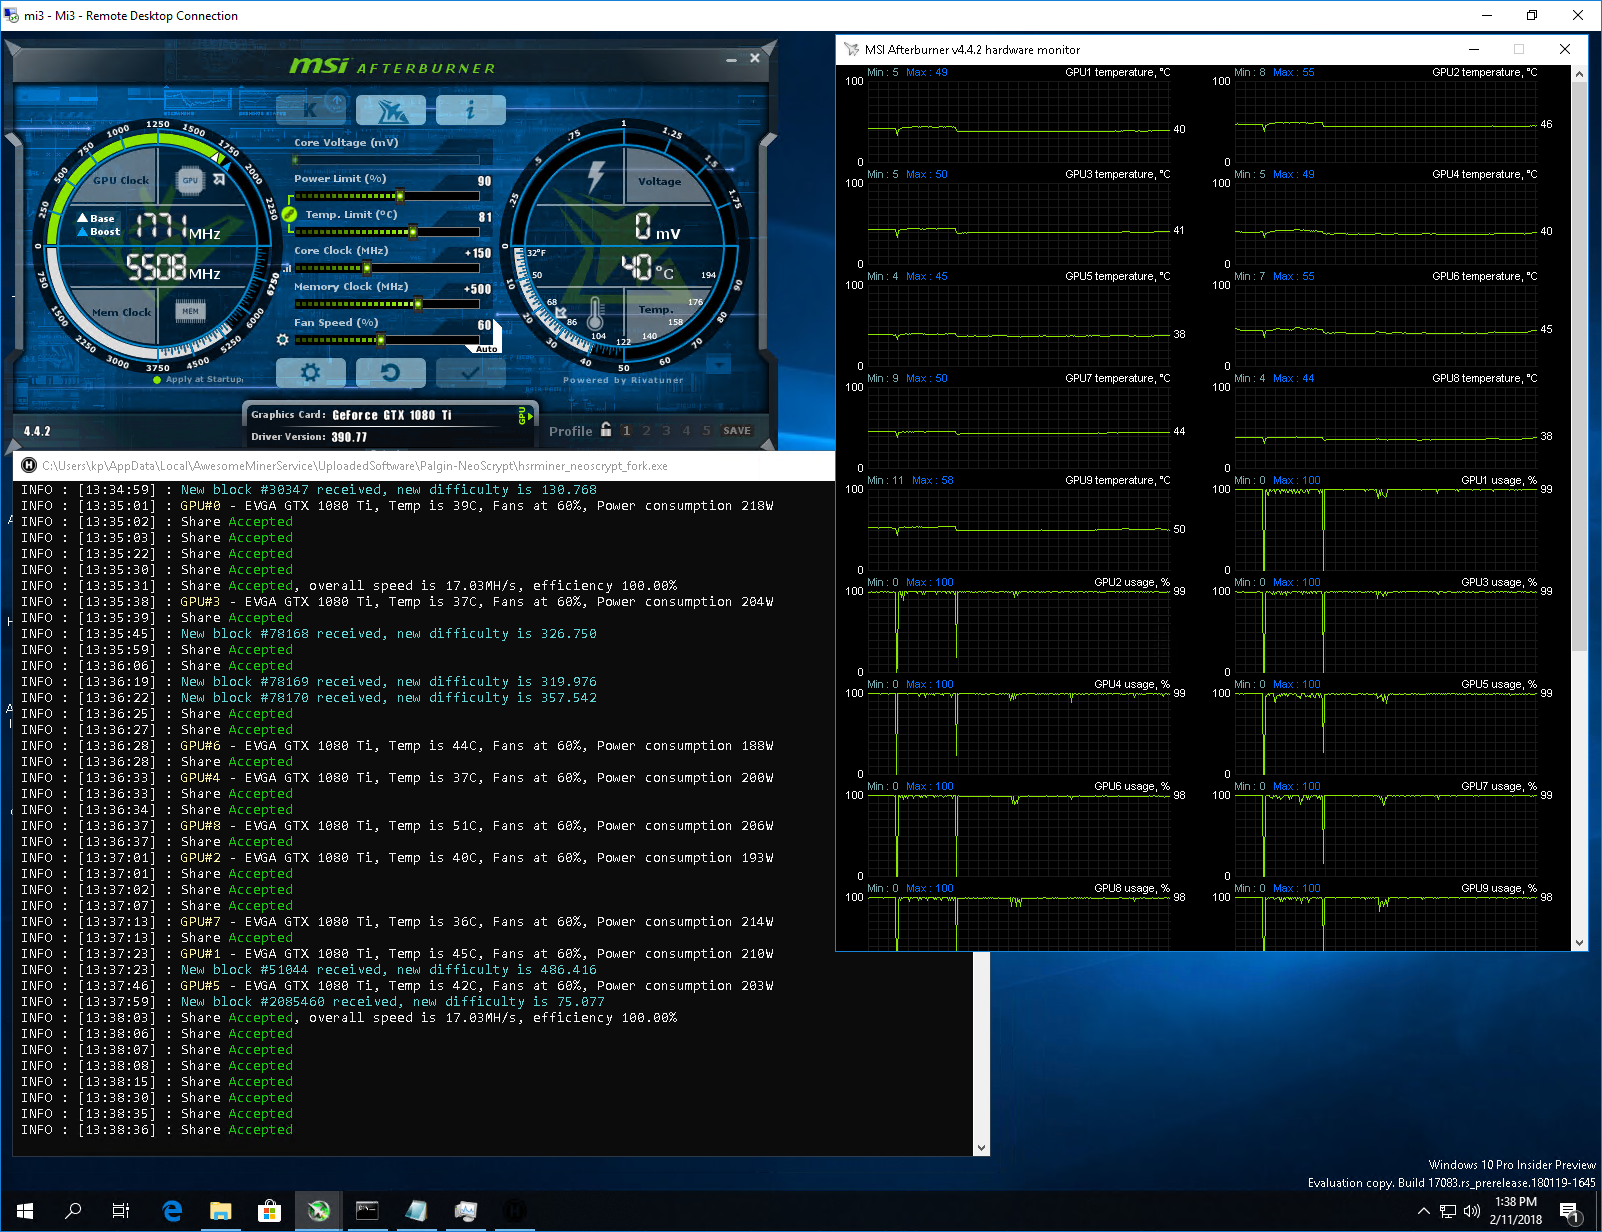Image resolution: width=1602 pixels, height=1232 pixels.
Task: Click the GPU#8 51C status log line
Action: pos(396,826)
